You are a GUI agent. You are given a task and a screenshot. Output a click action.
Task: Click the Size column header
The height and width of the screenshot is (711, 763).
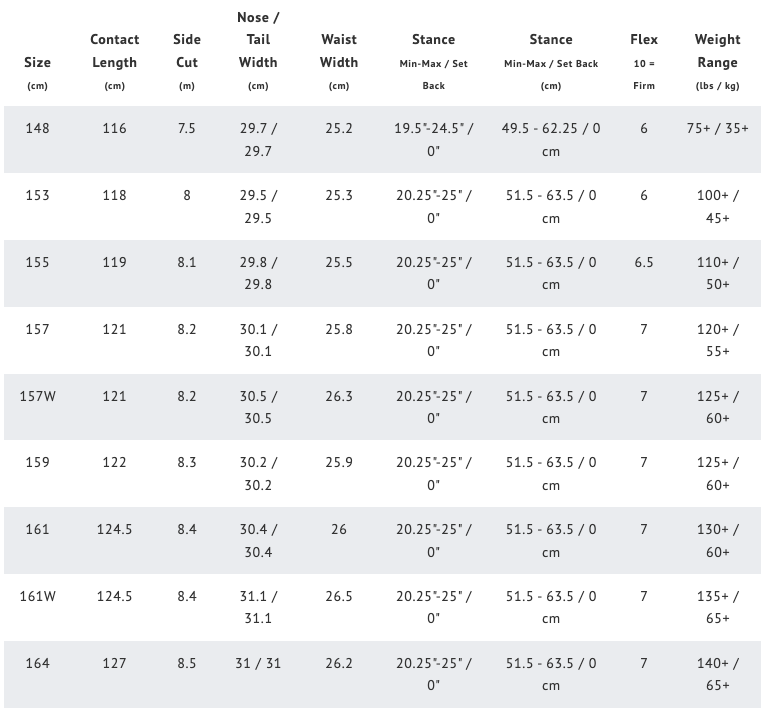(x=37, y=62)
